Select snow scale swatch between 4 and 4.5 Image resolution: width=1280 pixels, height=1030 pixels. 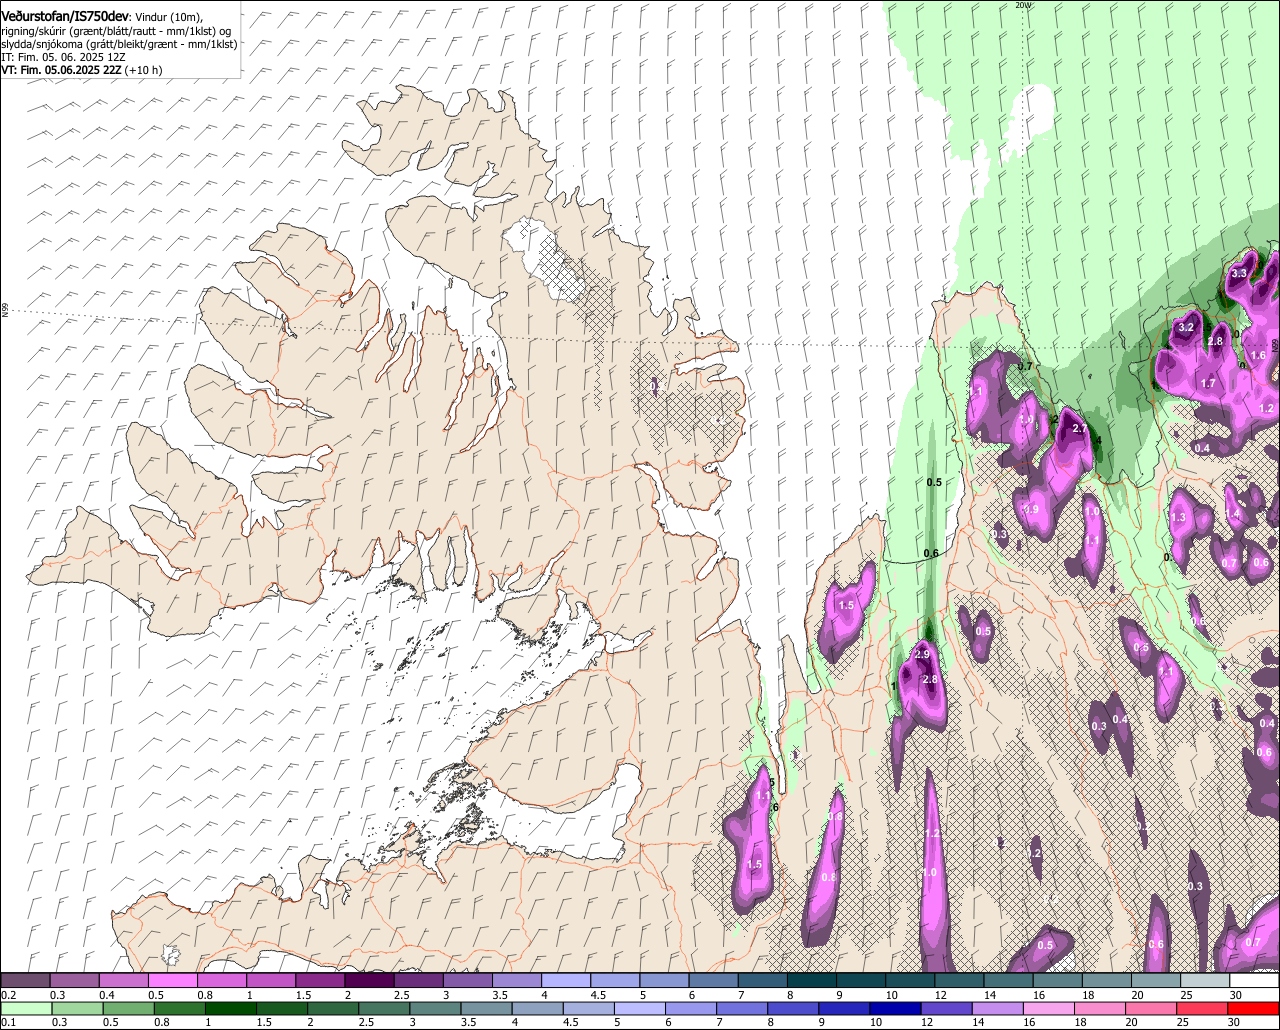tap(567, 980)
